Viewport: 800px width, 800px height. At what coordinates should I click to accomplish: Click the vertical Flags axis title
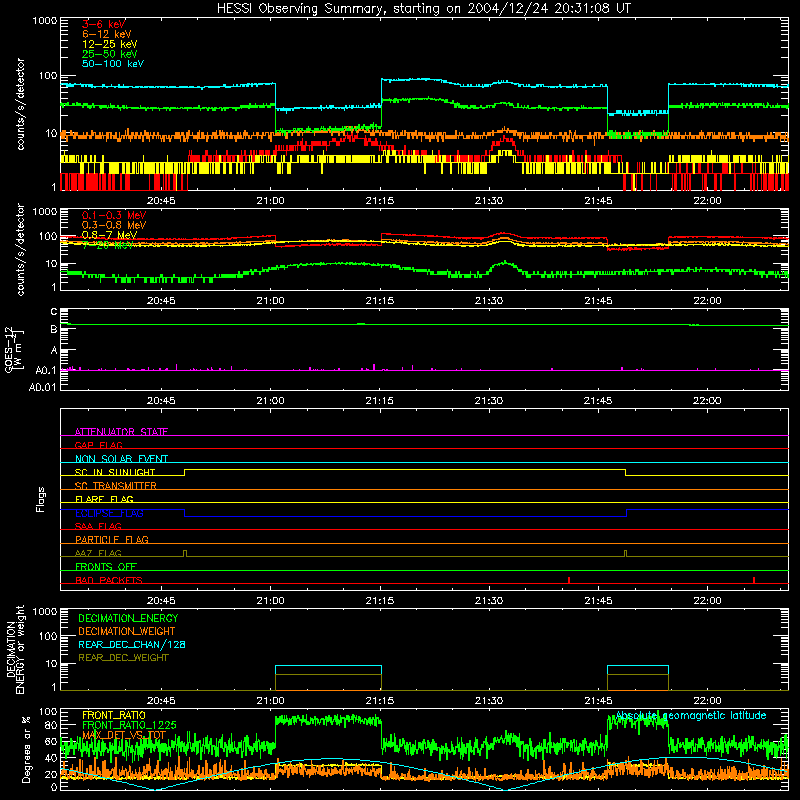tap(41, 499)
